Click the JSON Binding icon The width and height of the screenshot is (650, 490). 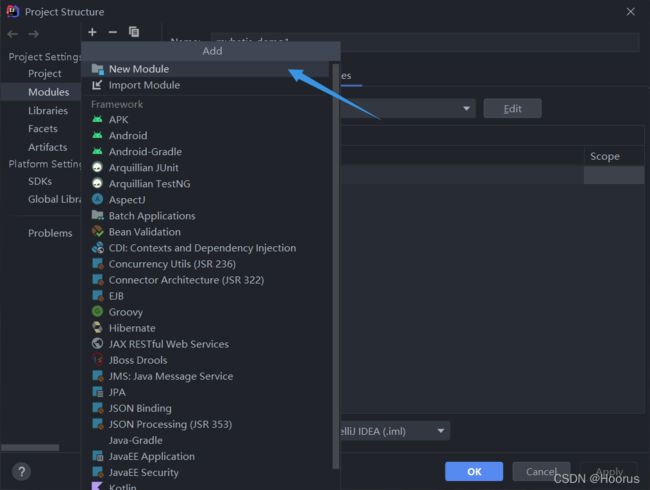click(x=97, y=408)
